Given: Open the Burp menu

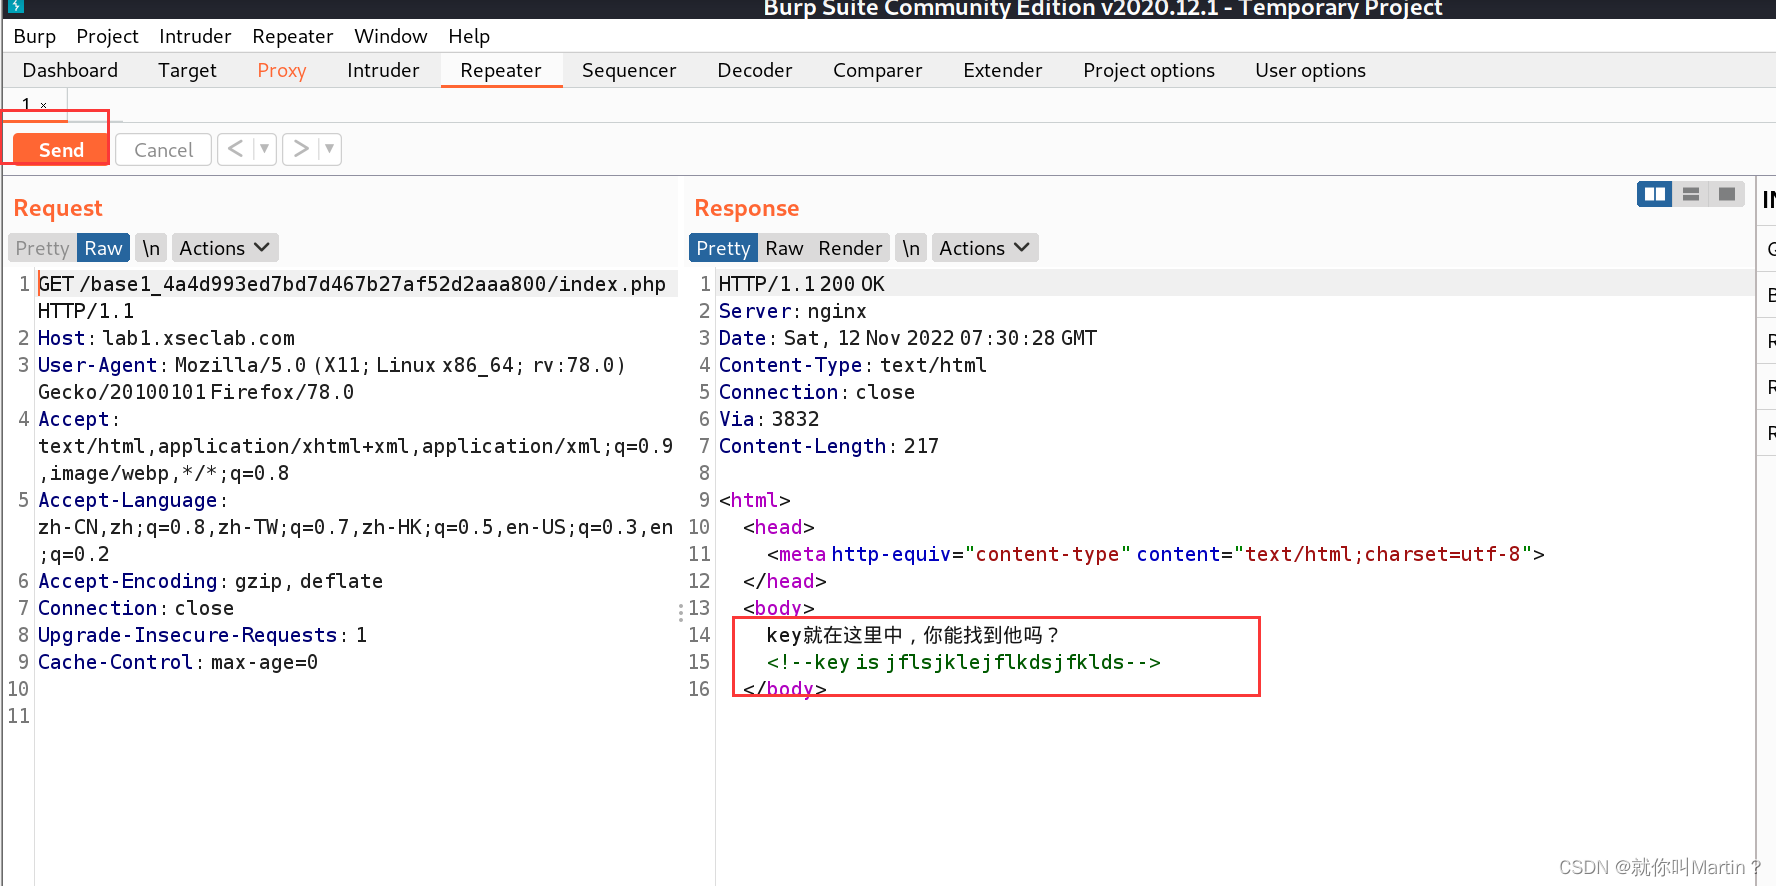Looking at the screenshot, I should pos(35,36).
